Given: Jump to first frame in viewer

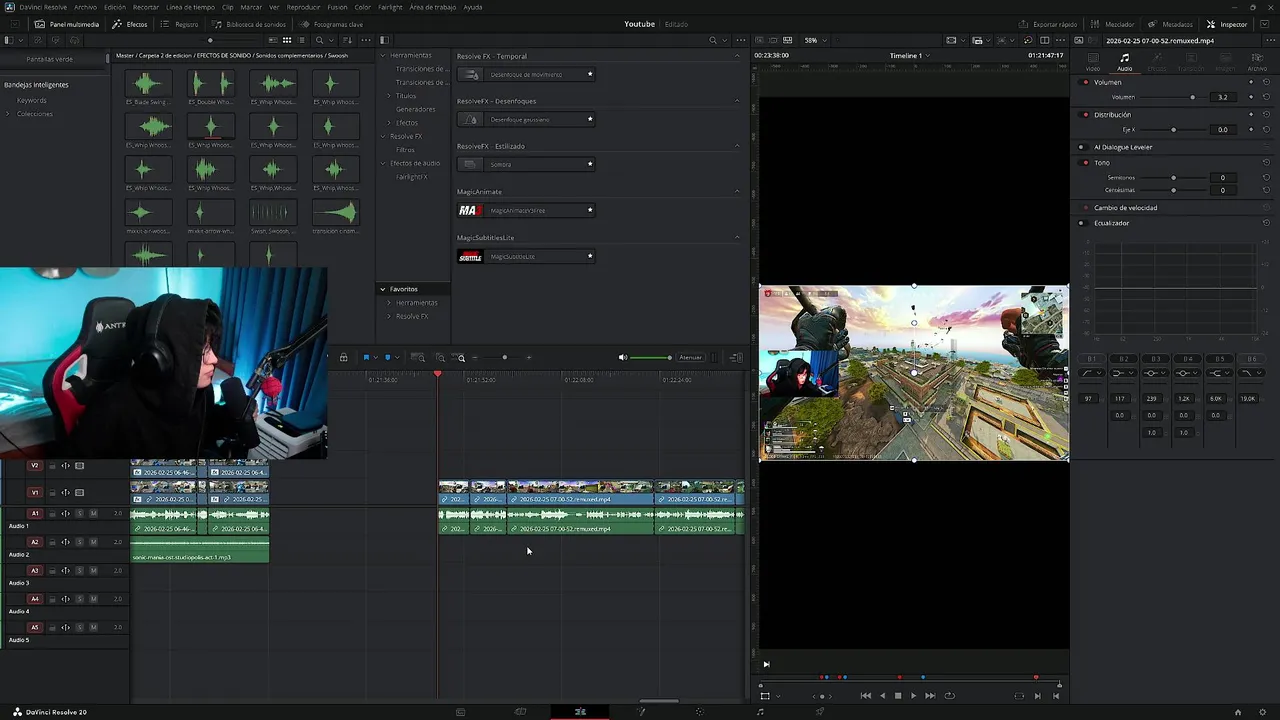Looking at the screenshot, I should (866, 695).
